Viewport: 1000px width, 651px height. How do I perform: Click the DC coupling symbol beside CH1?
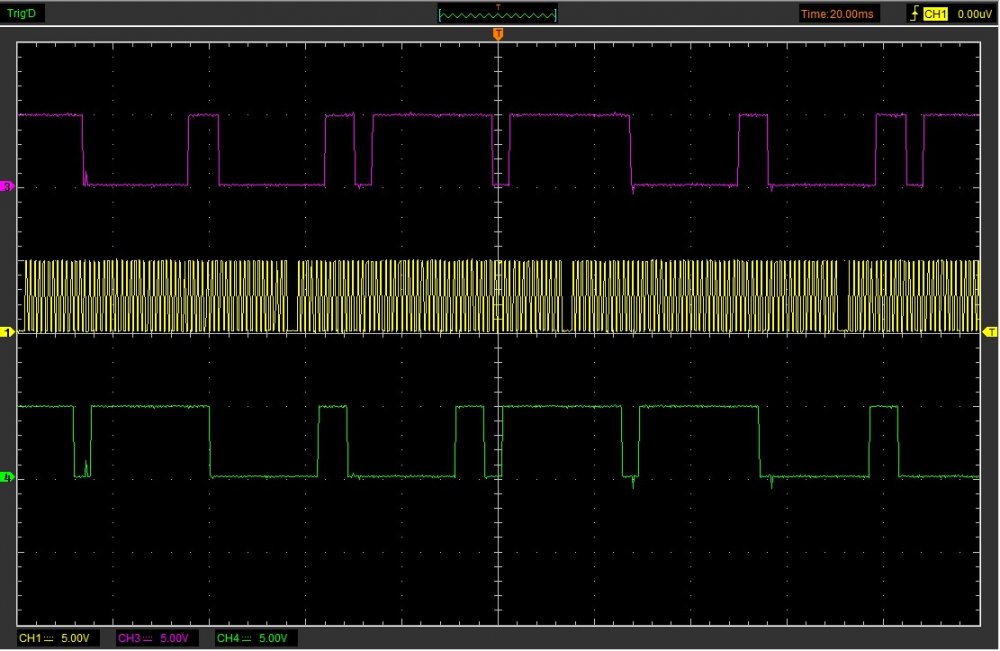pyautogui.click(x=50, y=638)
